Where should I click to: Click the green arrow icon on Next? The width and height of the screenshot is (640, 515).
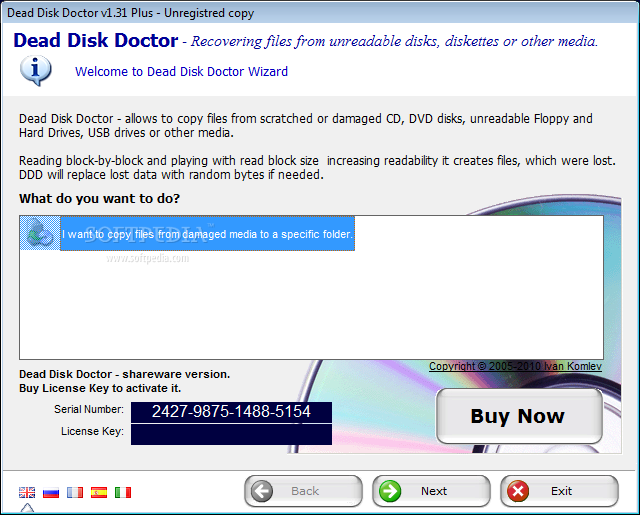[x=390, y=491]
